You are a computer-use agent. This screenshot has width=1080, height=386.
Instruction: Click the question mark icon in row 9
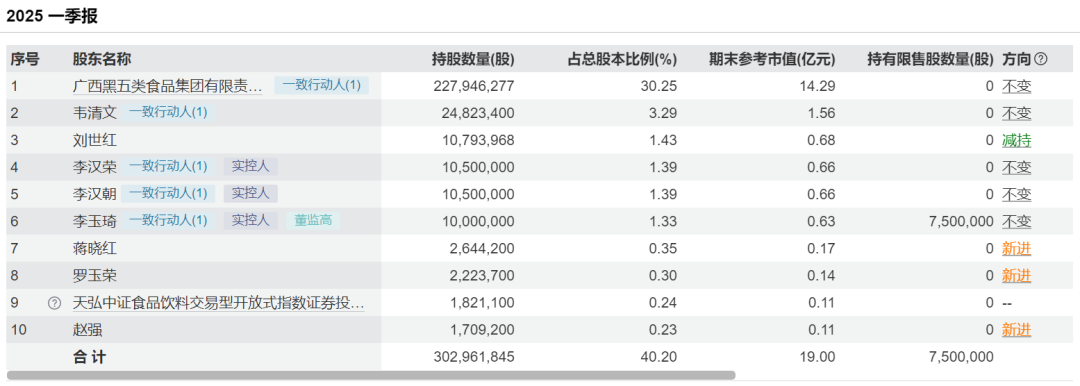coord(54,303)
